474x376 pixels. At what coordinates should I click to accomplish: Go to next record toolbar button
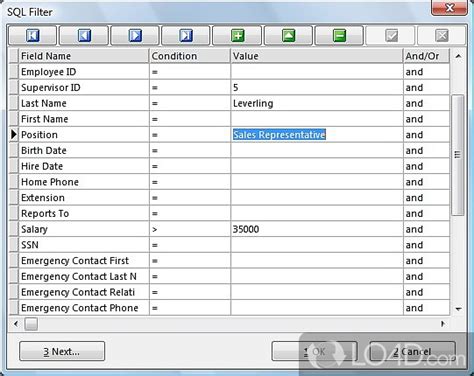135,35
